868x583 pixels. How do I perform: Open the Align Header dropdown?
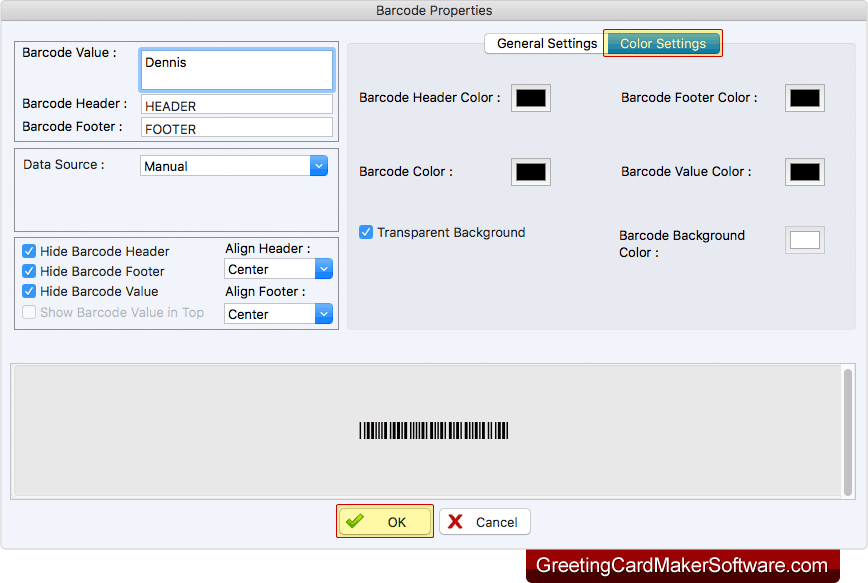coord(278,269)
